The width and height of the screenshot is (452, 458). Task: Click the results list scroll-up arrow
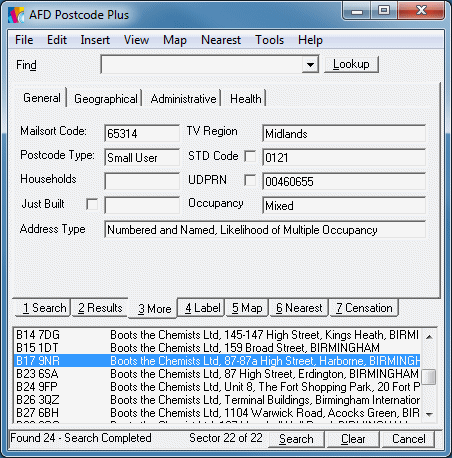coord(429,337)
